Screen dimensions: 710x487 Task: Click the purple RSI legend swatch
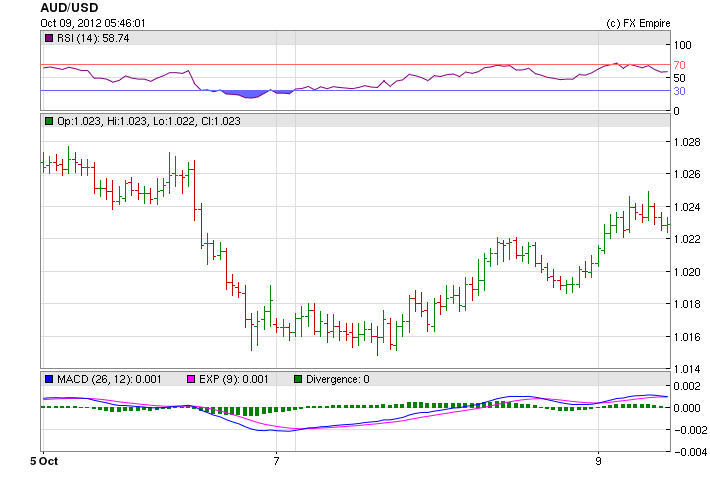pyautogui.click(x=49, y=38)
